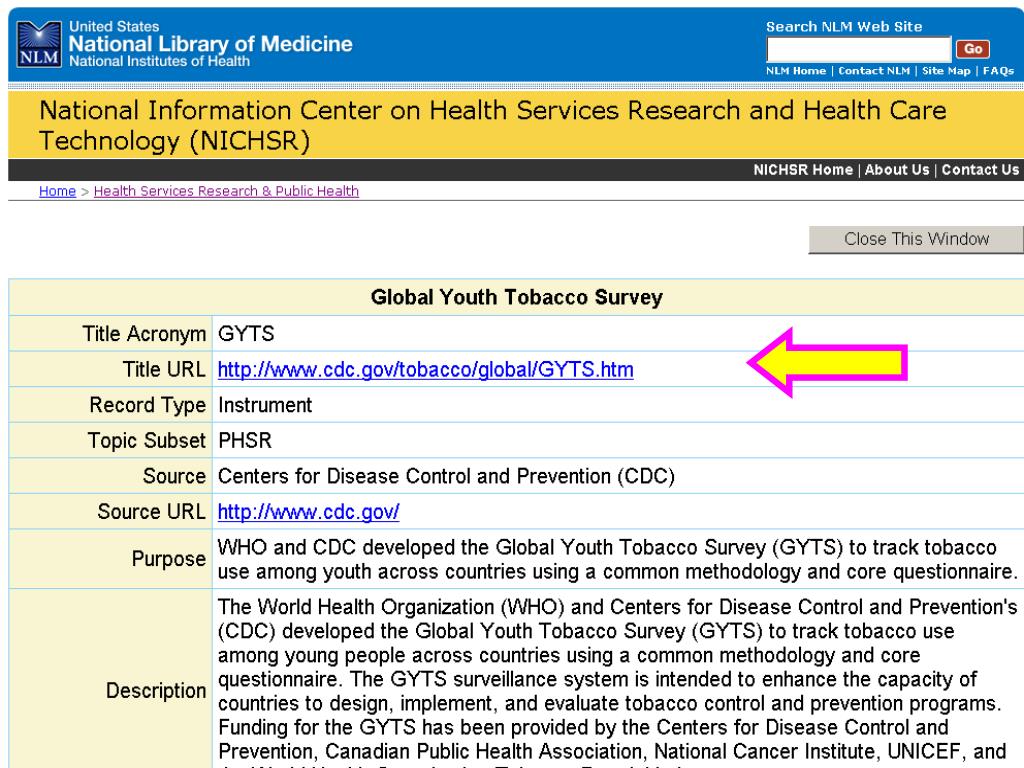The image size is (1024, 768).
Task: Open http://www.cdc.gov/ Source URL link
Action: pyautogui.click(x=308, y=511)
